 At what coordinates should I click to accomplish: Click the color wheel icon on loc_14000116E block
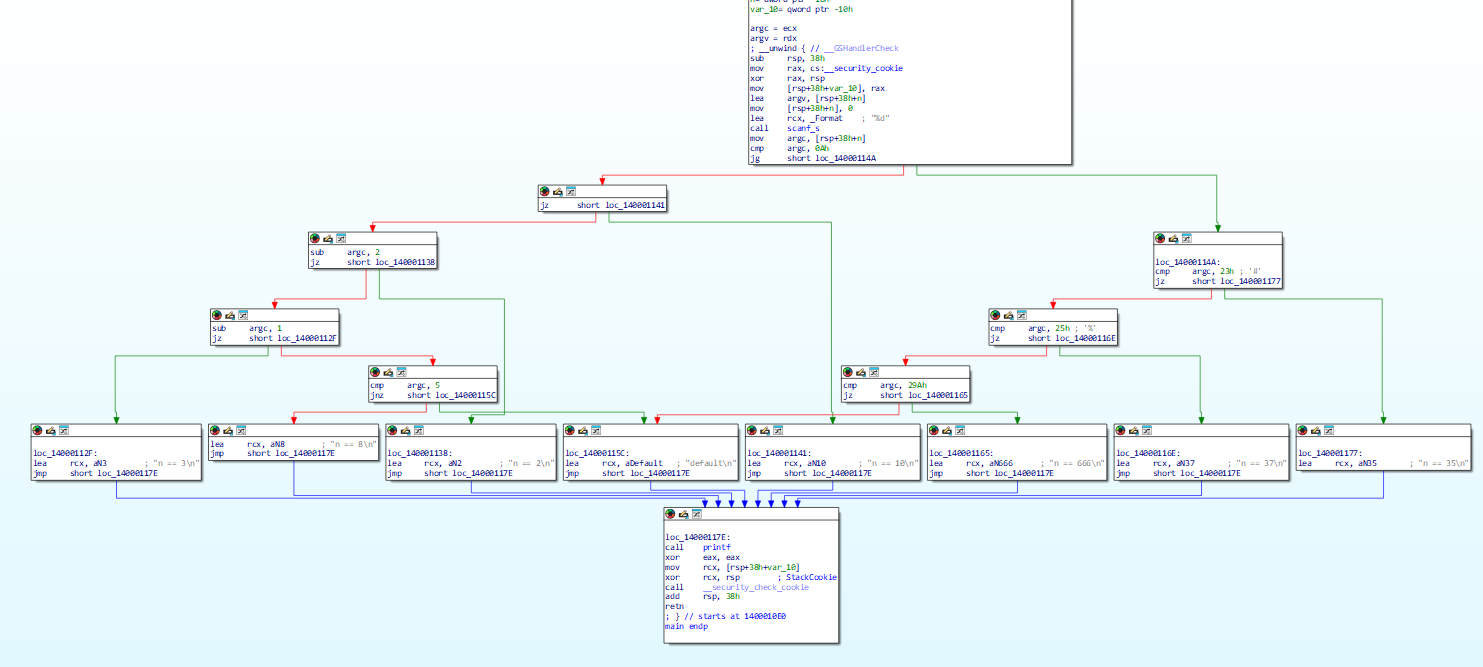point(1122,430)
